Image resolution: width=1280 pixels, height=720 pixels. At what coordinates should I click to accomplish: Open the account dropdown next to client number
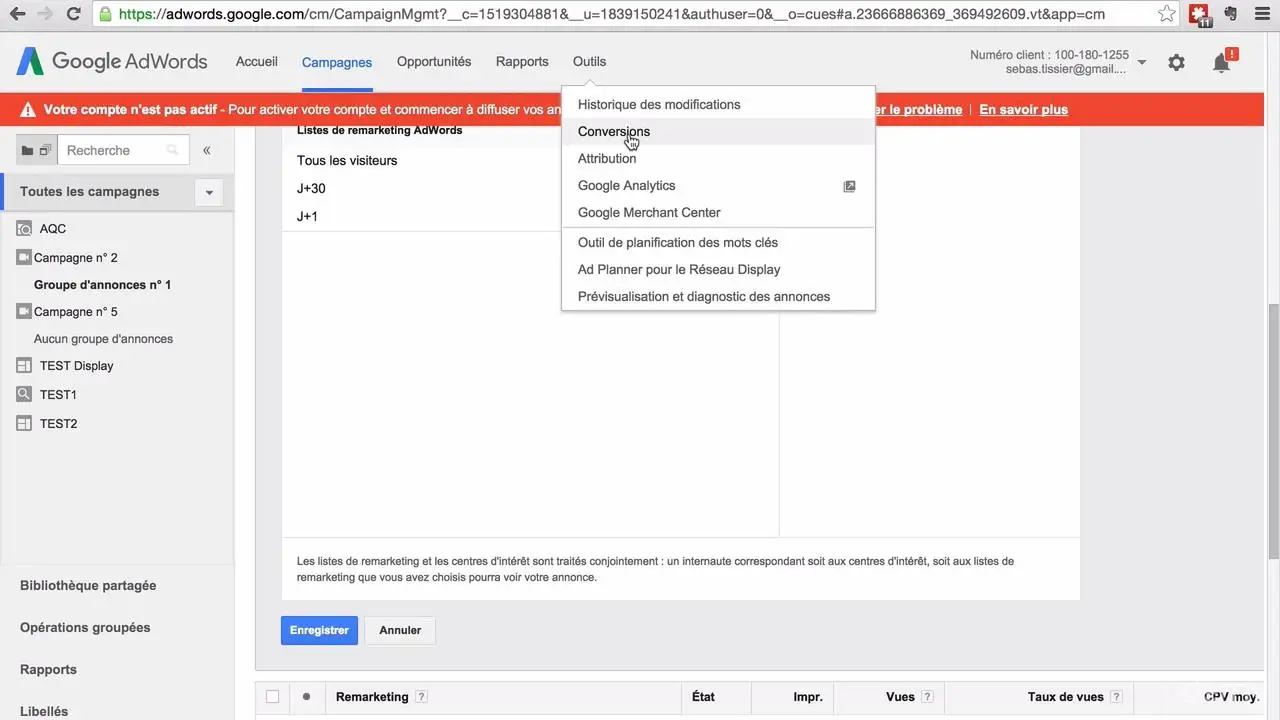tap(1142, 62)
